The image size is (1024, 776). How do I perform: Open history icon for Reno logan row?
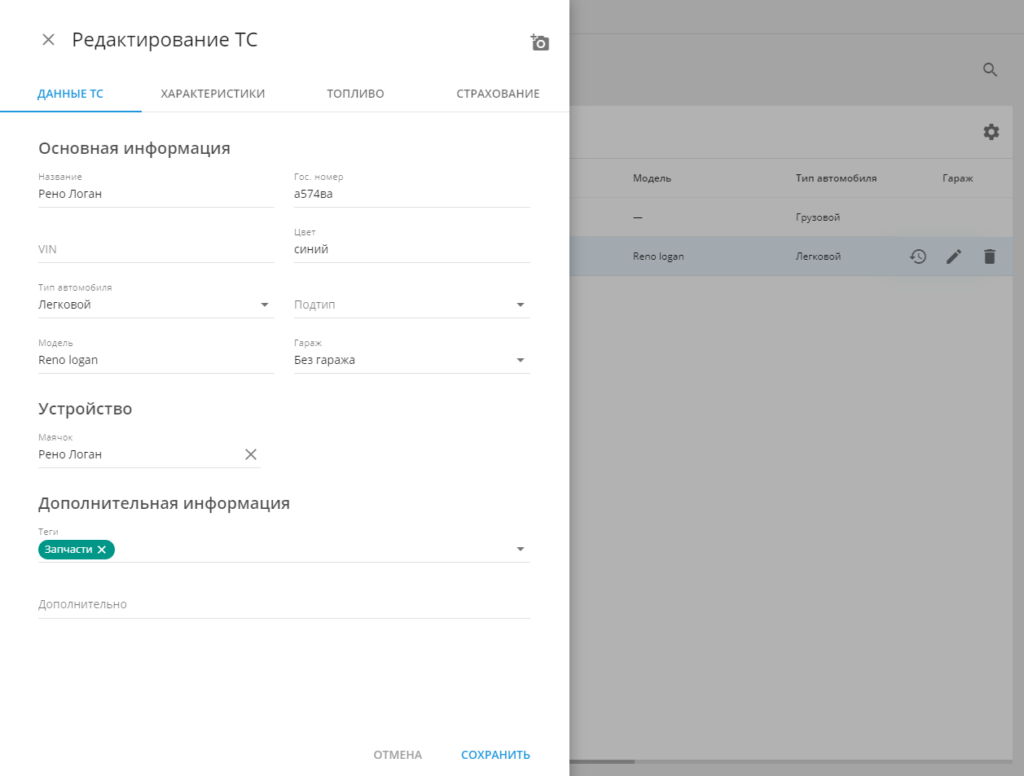tap(917, 257)
